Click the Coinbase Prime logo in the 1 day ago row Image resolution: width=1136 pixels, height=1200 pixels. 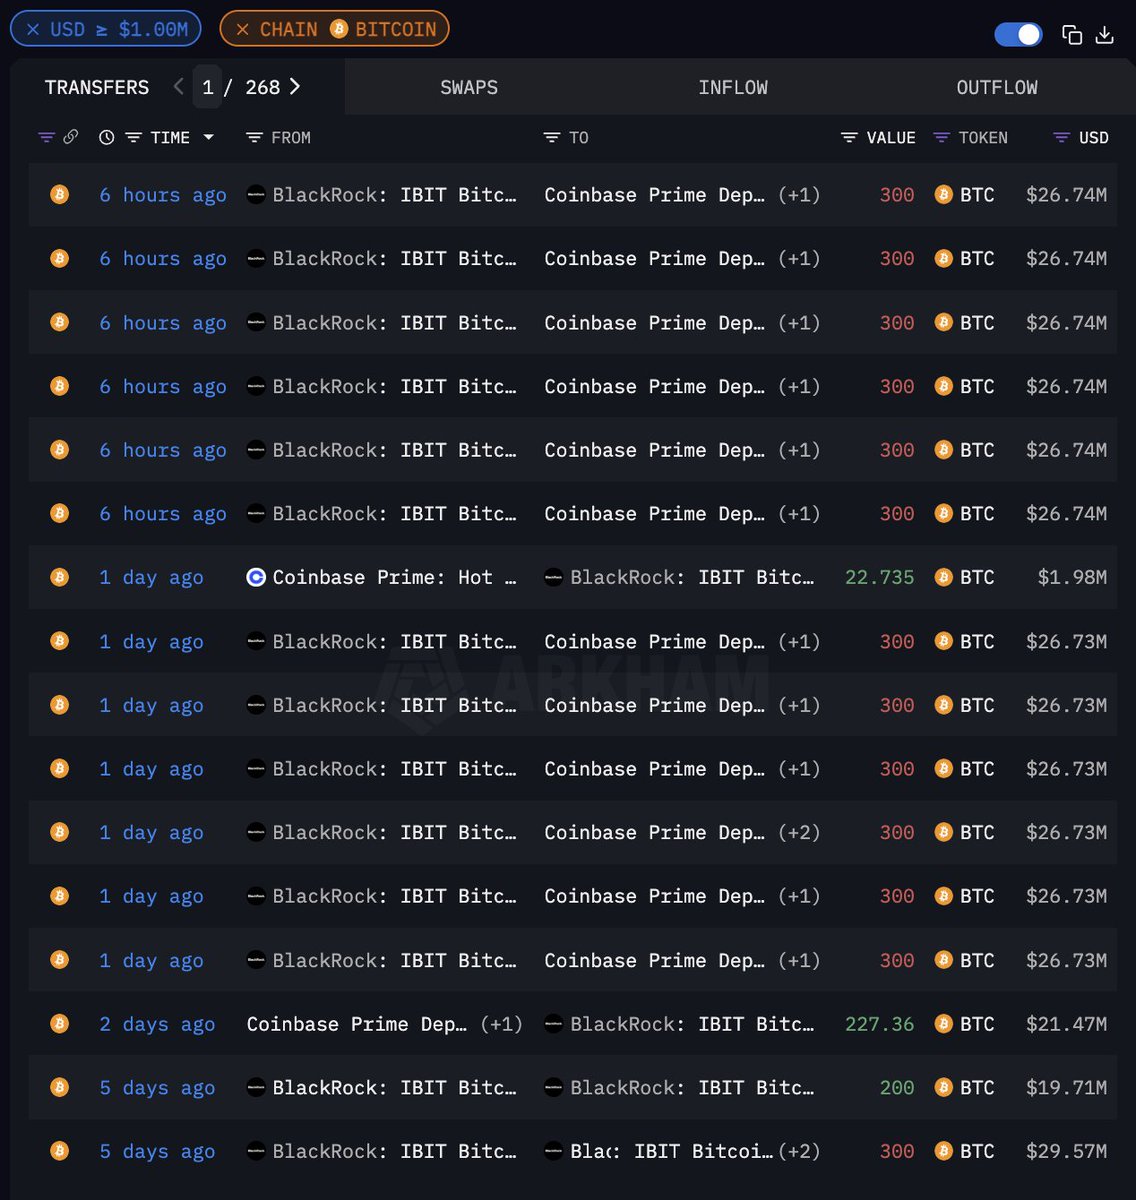[255, 577]
